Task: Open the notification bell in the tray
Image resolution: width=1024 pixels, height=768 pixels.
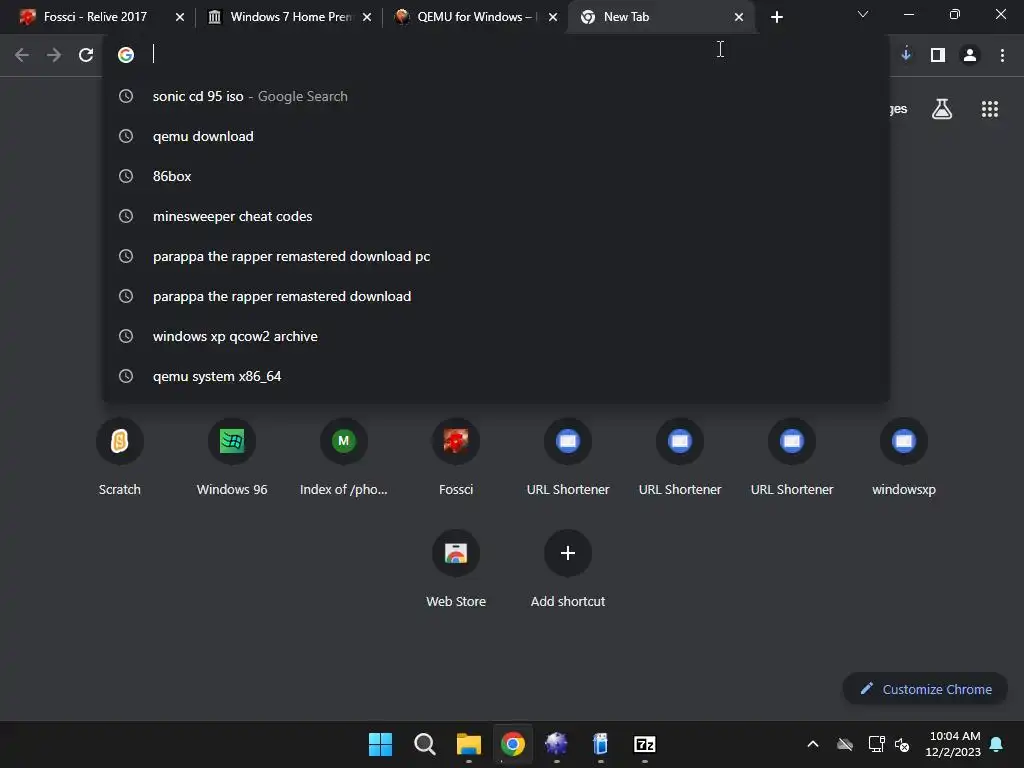Action: click(996, 744)
